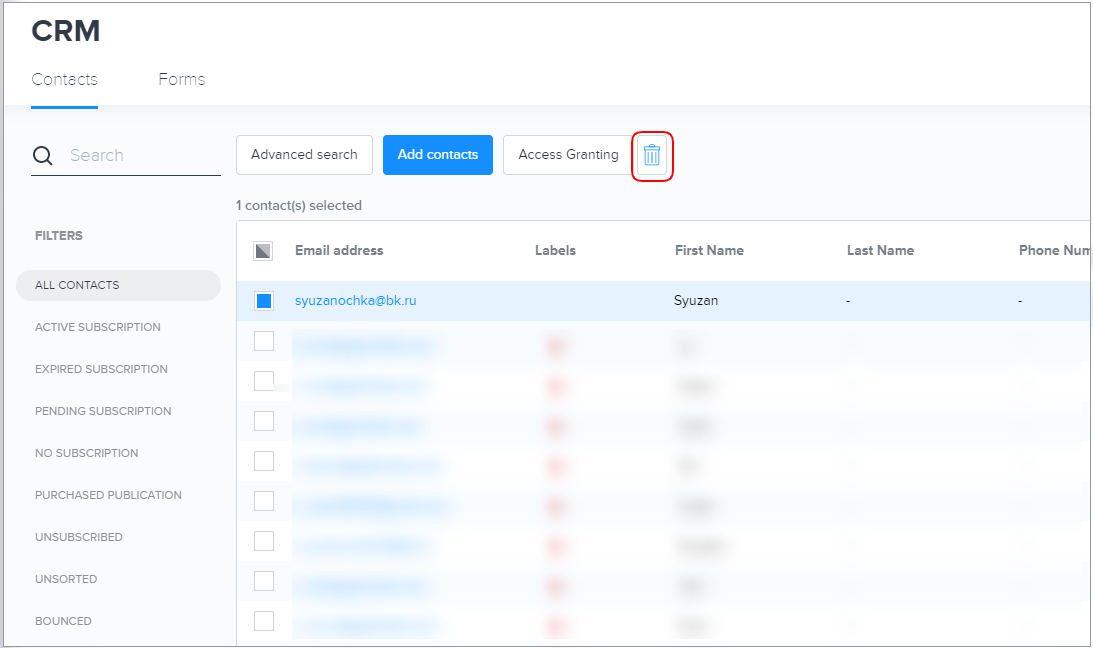Image resolution: width=1093 pixels, height=648 pixels.
Task: Focus the Search input field
Action: 140,156
